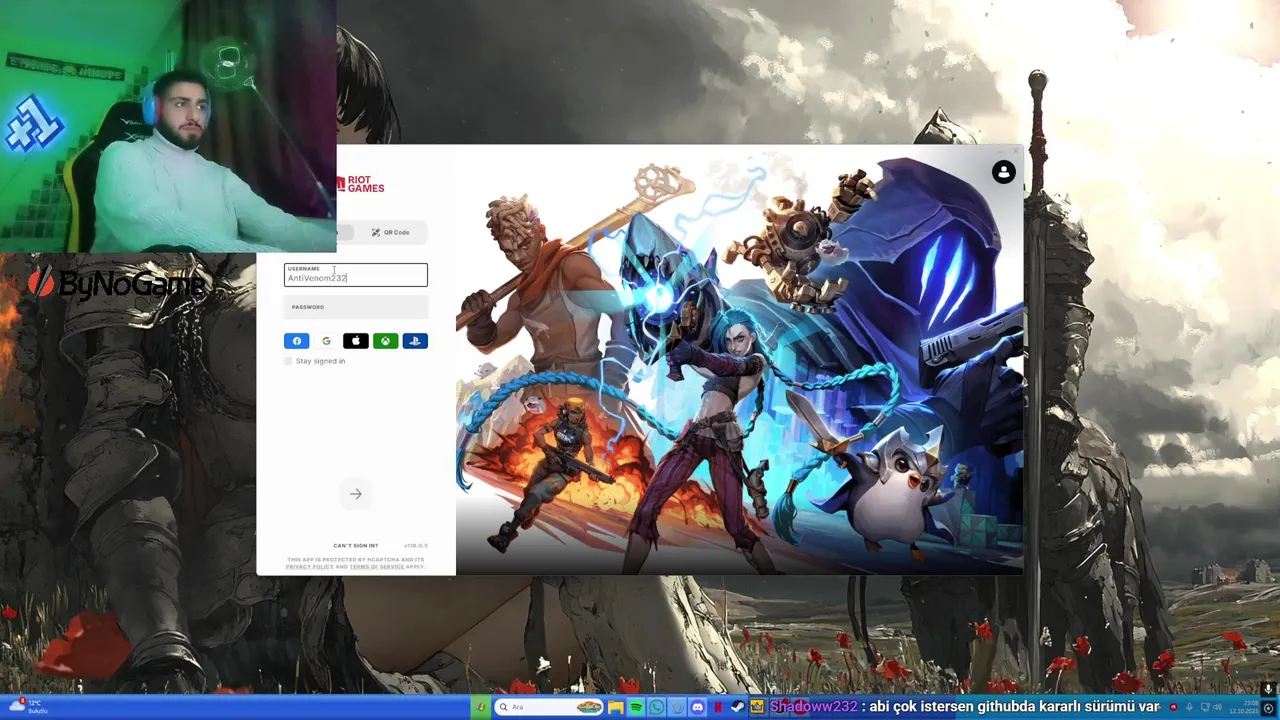Screen dimensions: 1280x720
Task: Sign in with Apple icon
Action: click(x=355, y=341)
